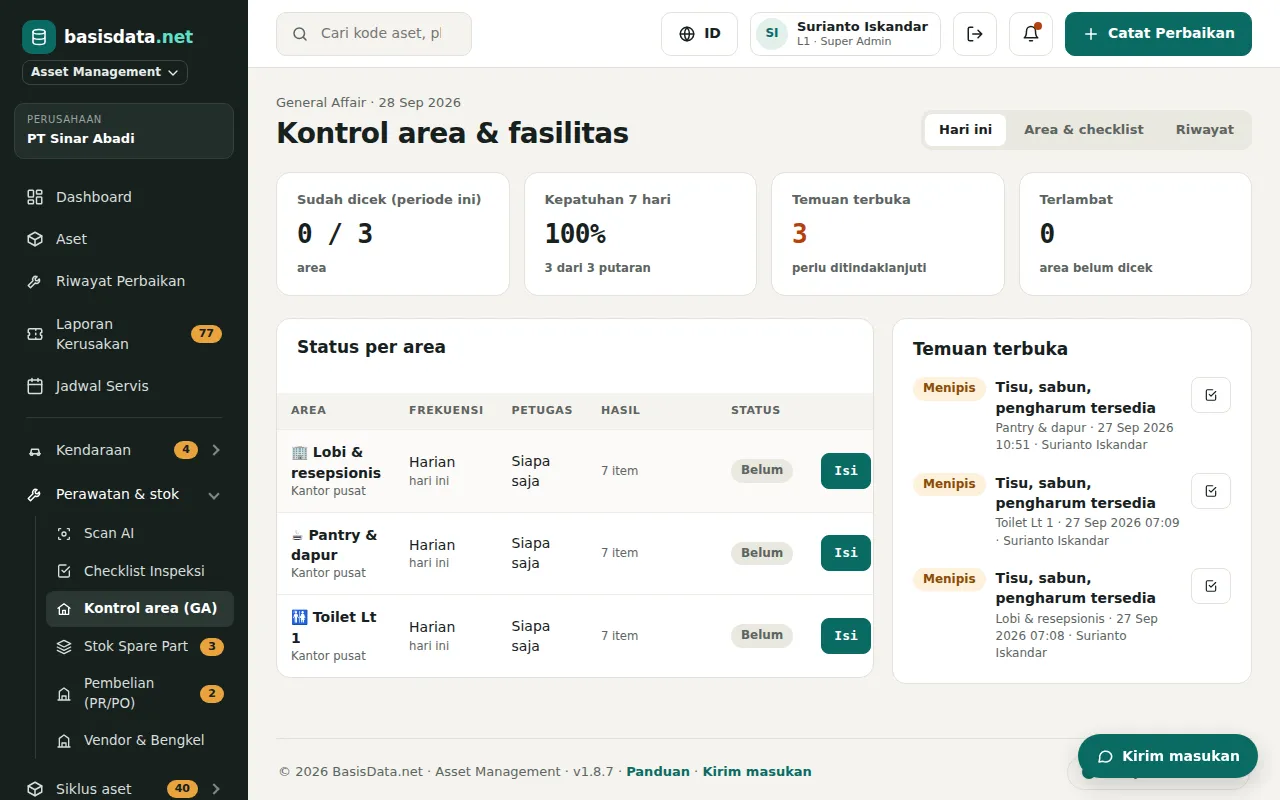Switch to the Area & checklist tab
The width and height of the screenshot is (1280, 800).
[1084, 130]
